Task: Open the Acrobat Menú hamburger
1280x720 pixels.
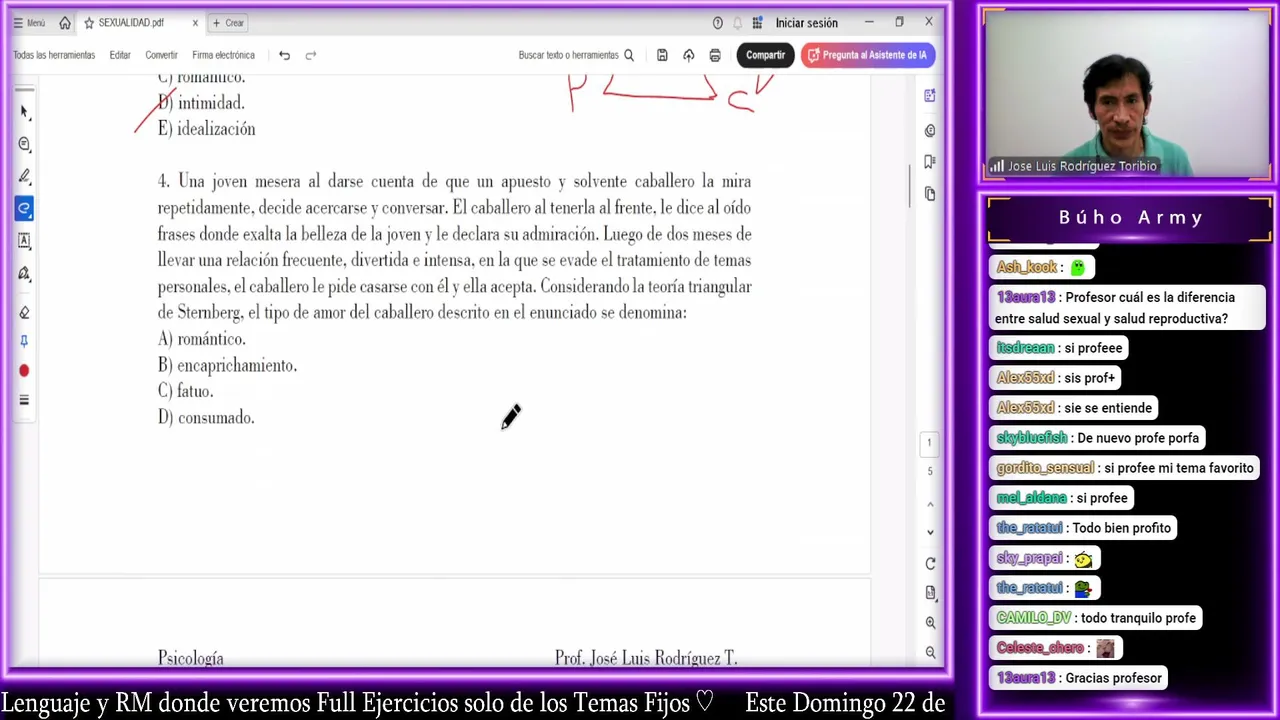Action: click(x=29, y=23)
